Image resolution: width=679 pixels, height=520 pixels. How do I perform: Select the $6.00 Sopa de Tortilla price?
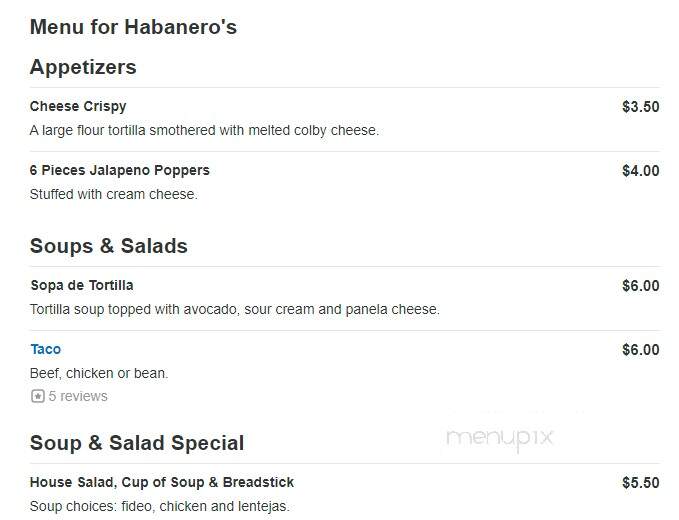click(640, 286)
